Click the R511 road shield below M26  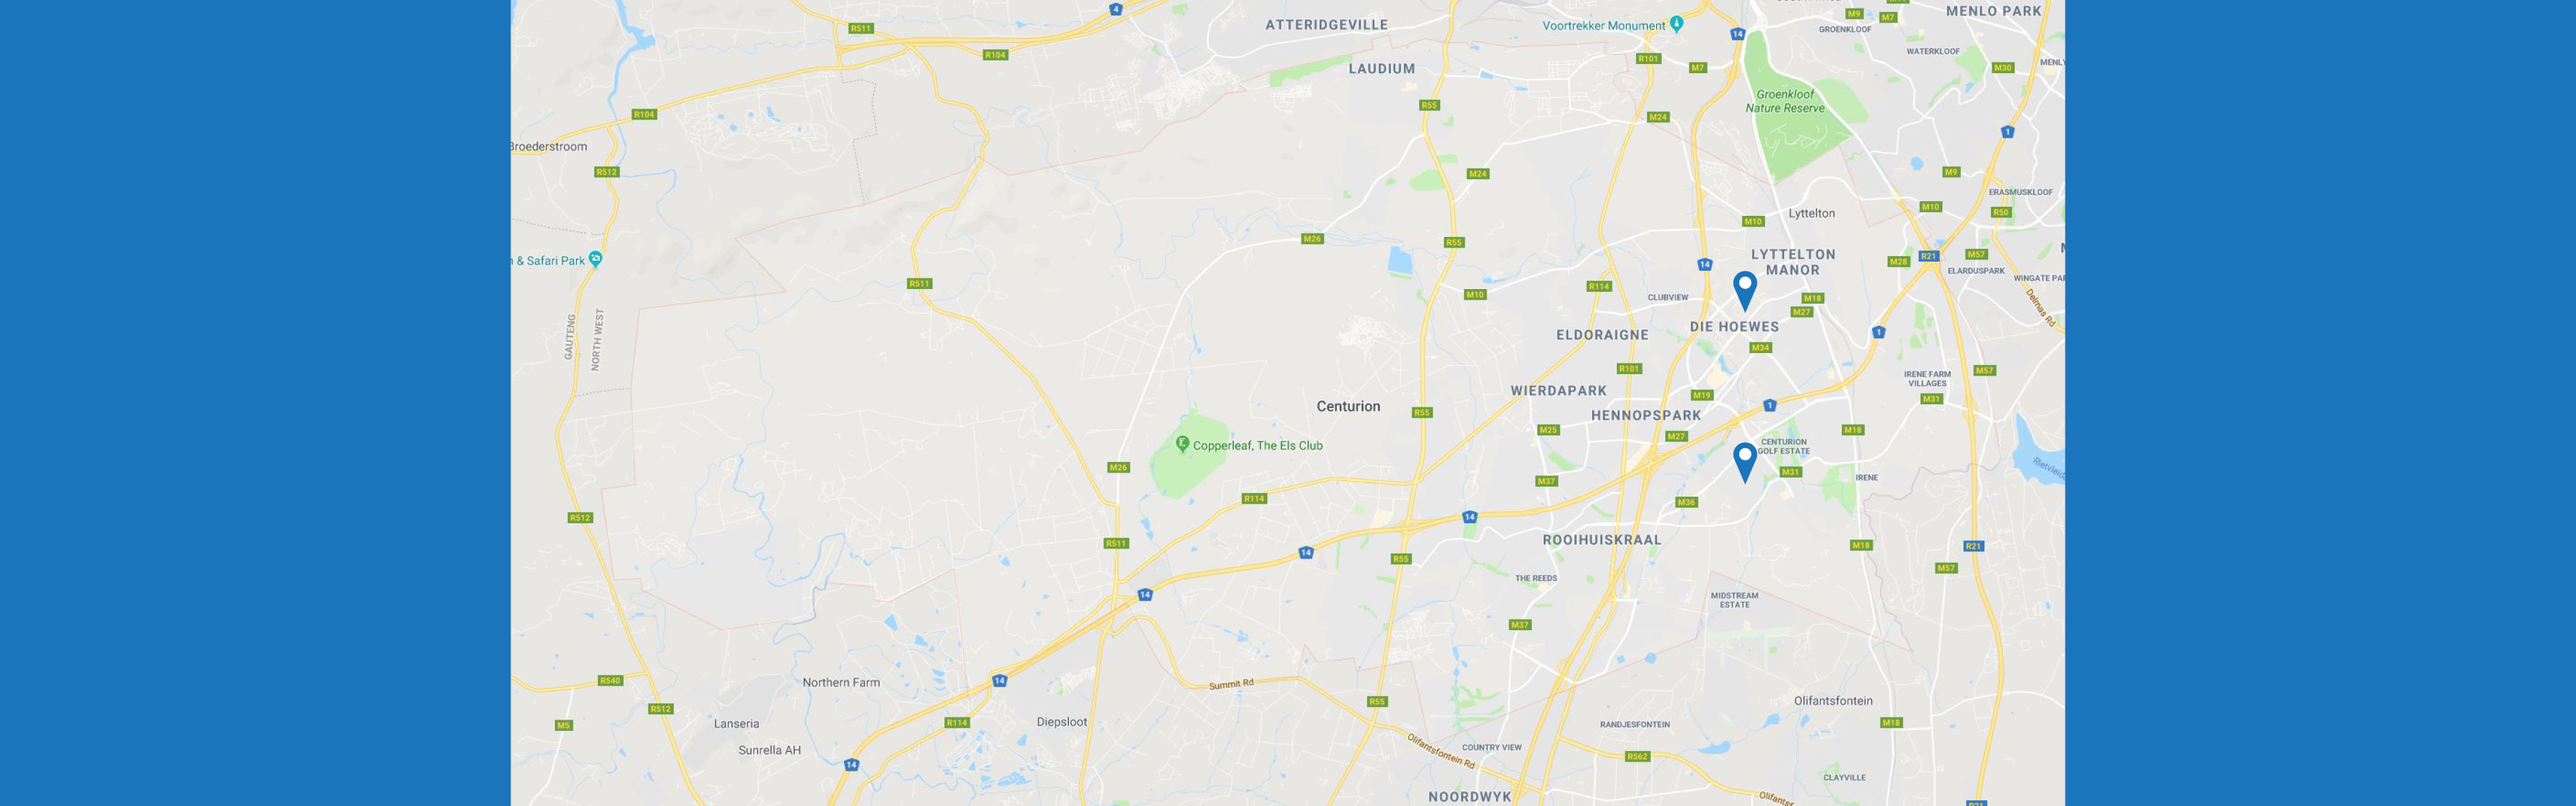click(x=1116, y=543)
